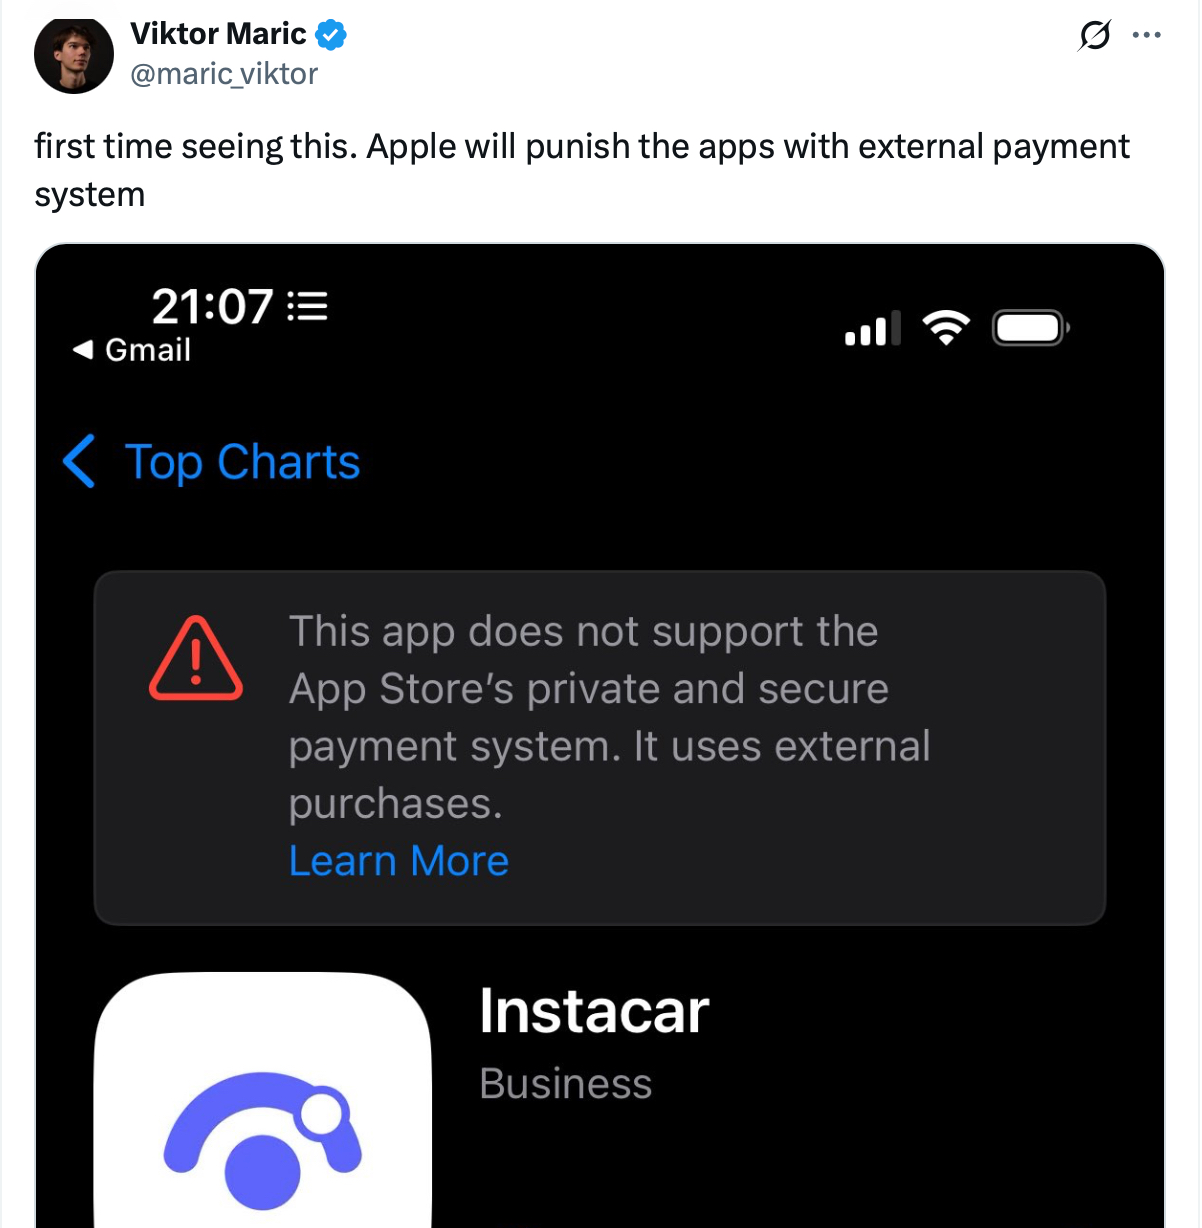Tap the Business category label
Screen dimensions: 1202x1228
tap(565, 1084)
